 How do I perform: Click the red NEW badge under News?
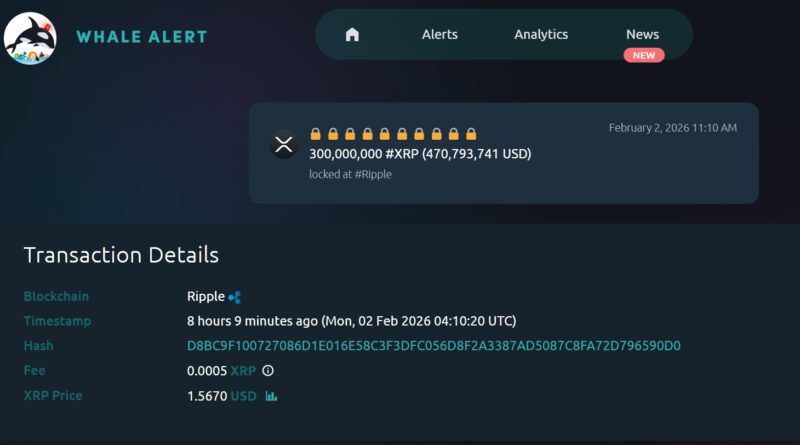pos(644,55)
